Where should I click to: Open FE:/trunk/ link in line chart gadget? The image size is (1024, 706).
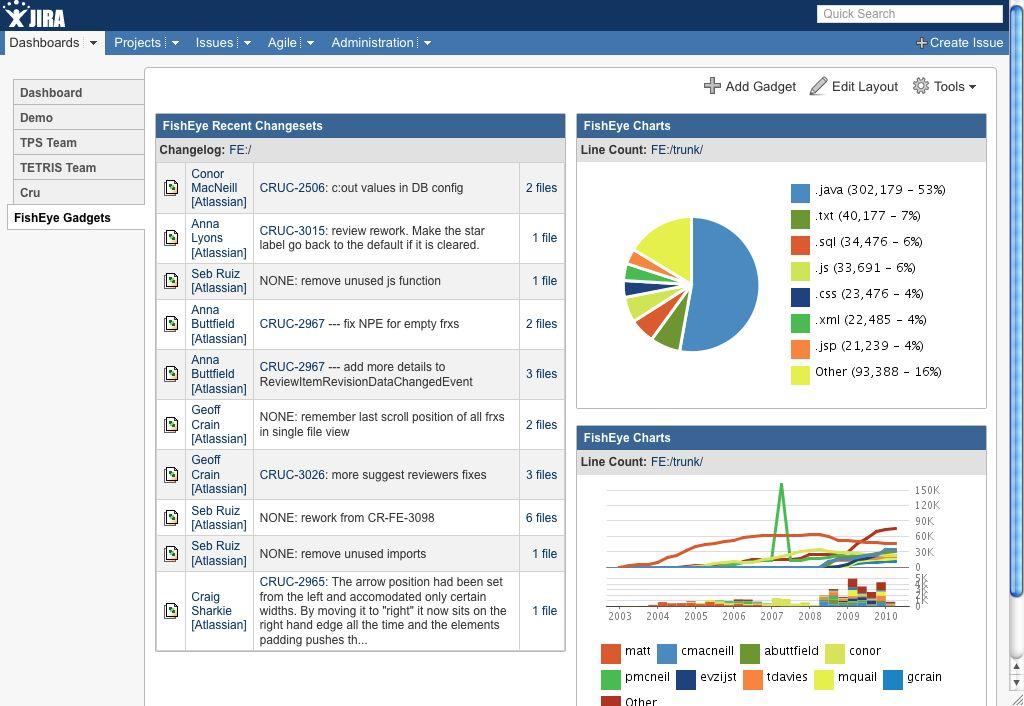point(677,462)
